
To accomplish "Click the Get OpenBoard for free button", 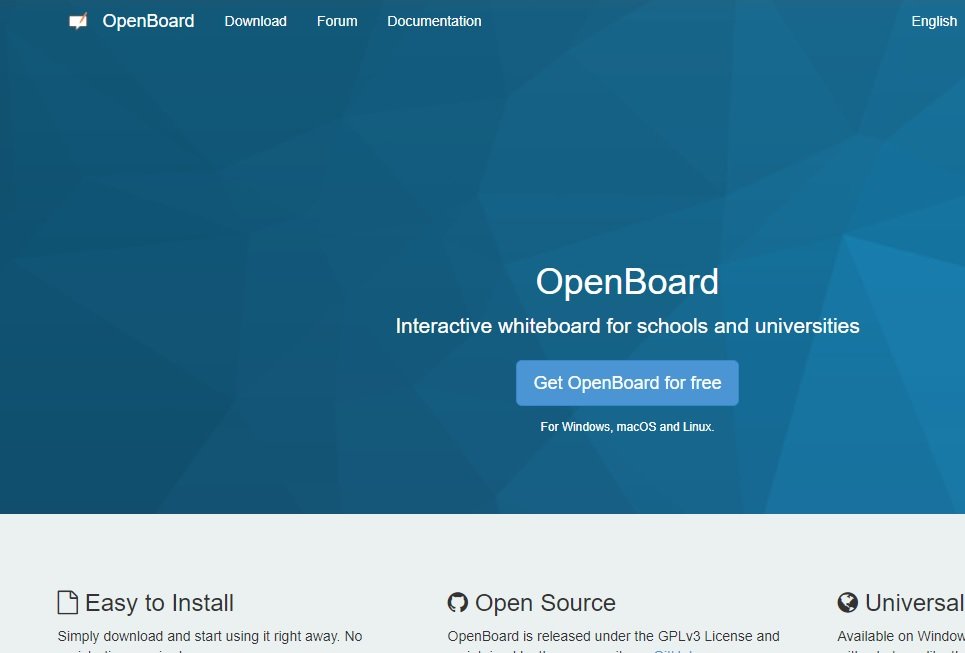I will (627, 383).
